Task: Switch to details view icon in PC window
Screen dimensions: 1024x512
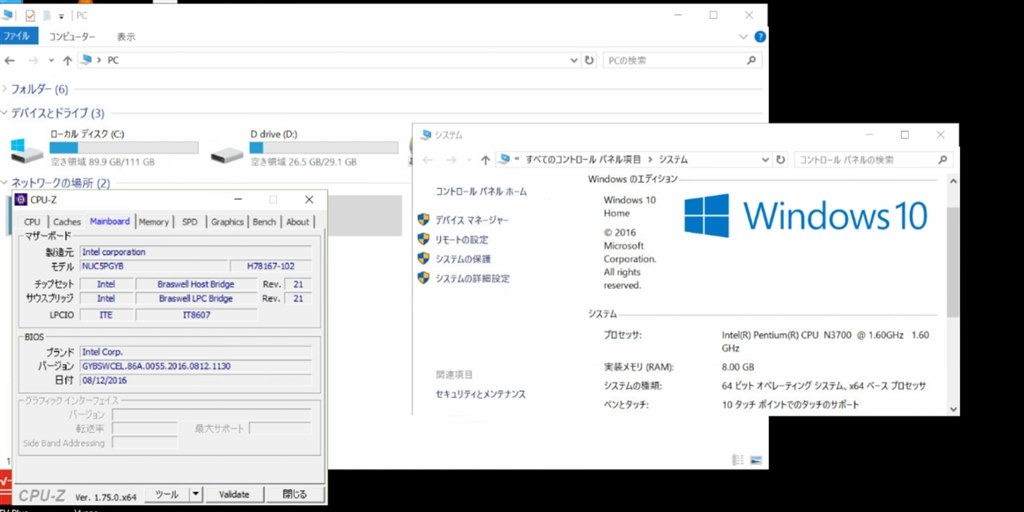Action: tap(738, 460)
